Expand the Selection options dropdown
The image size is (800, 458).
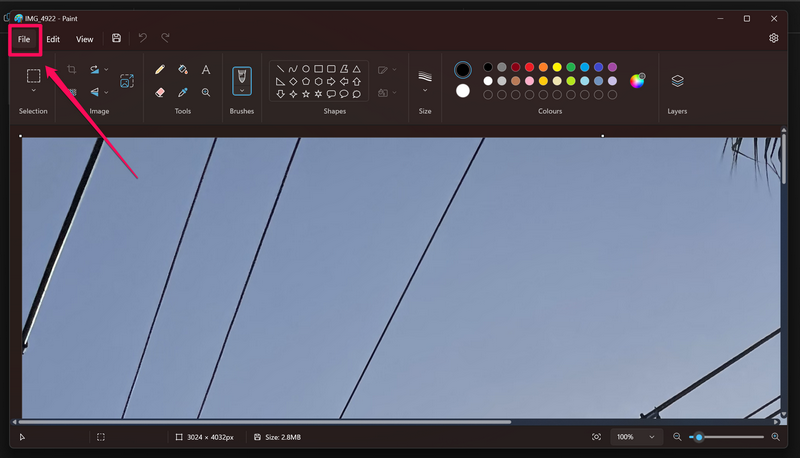(33, 92)
